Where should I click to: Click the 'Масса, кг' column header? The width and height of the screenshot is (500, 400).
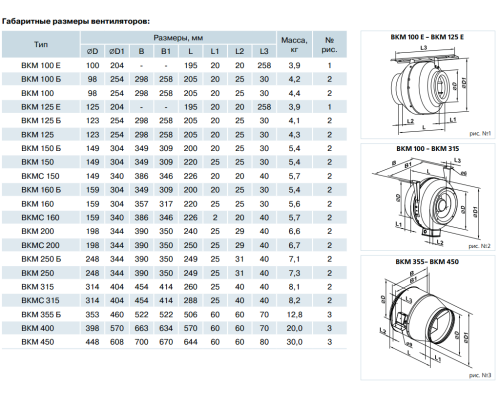tap(294, 44)
